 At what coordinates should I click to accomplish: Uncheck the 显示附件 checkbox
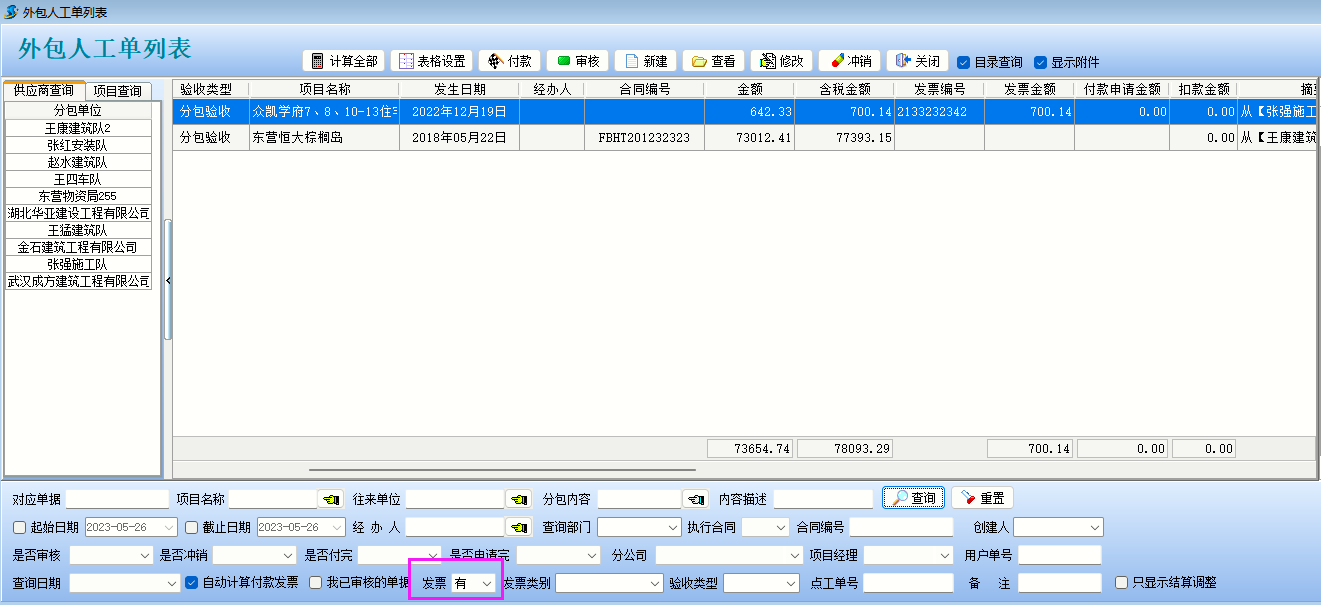tap(1040, 62)
